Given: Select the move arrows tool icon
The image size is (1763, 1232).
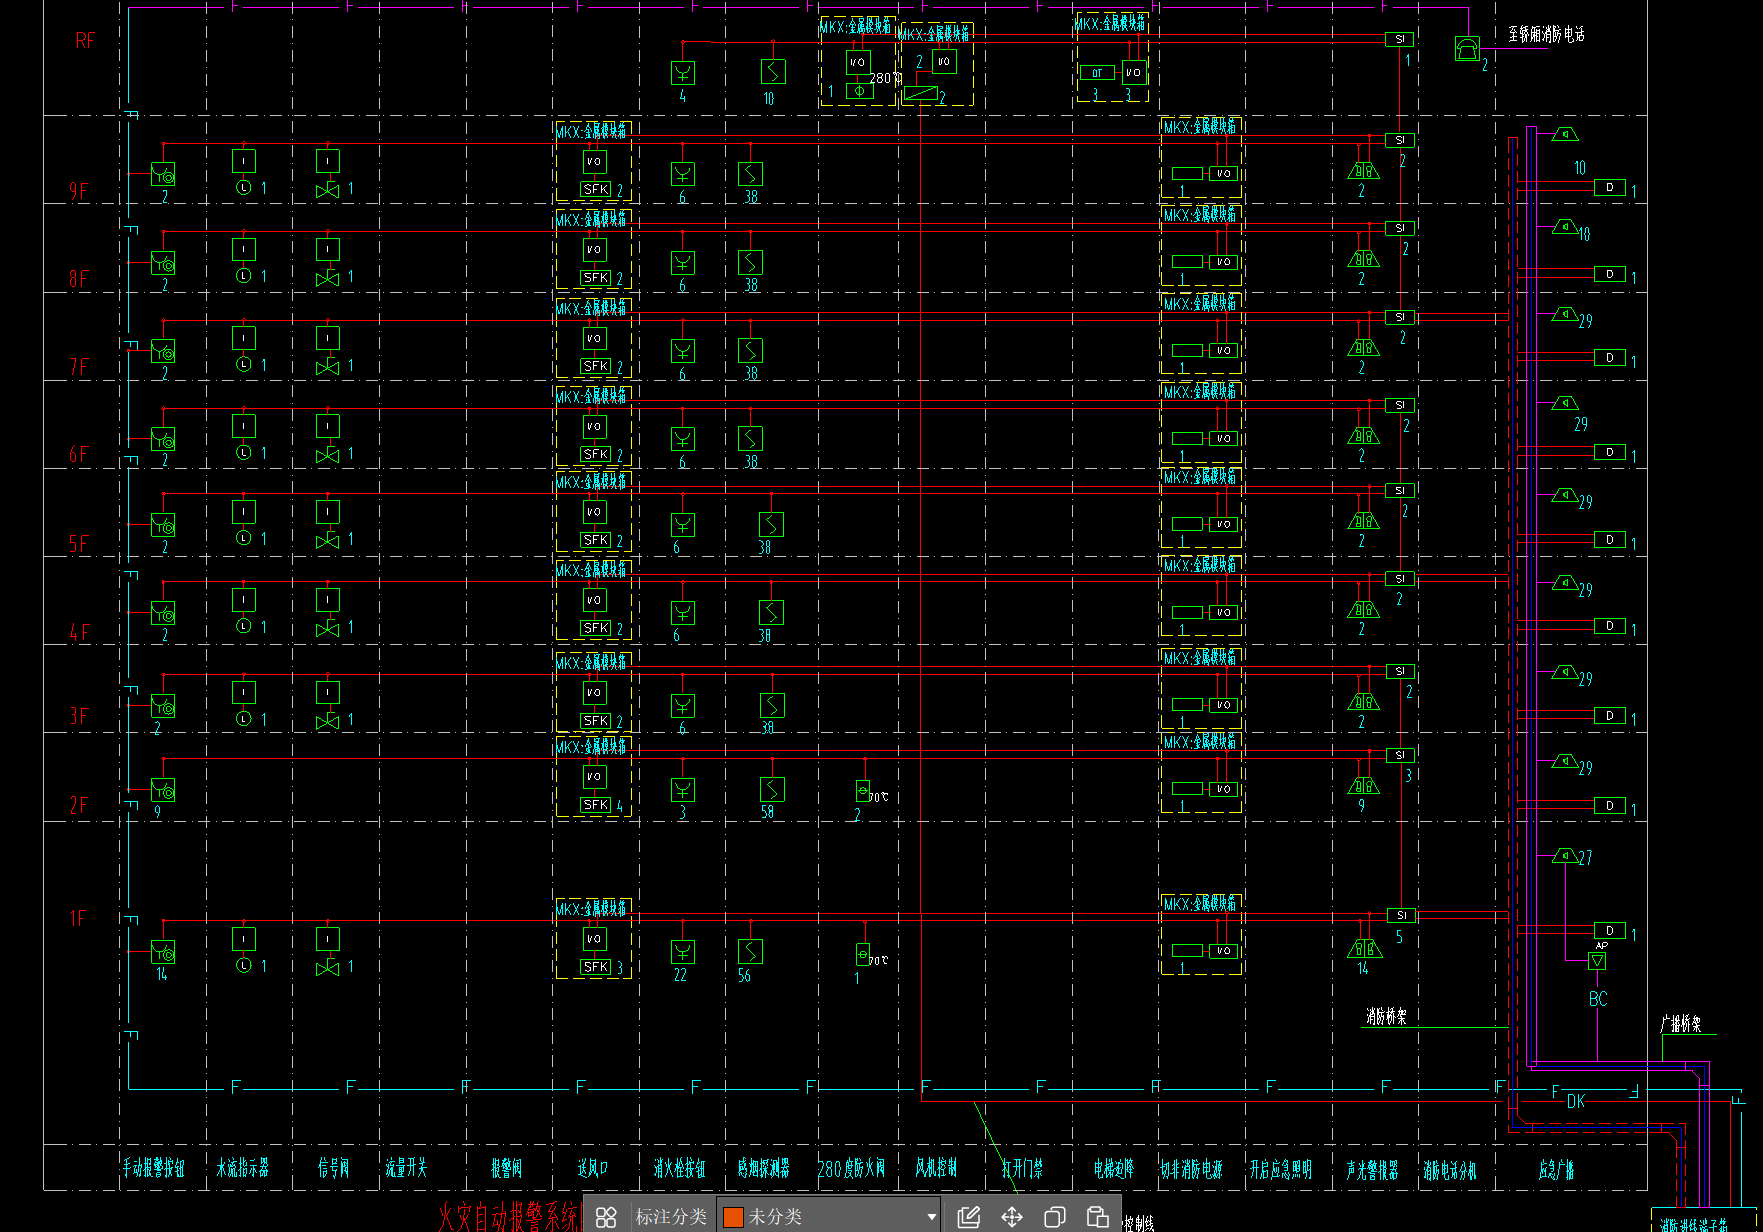Looking at the screenshot, I should click(1012, 1216).
